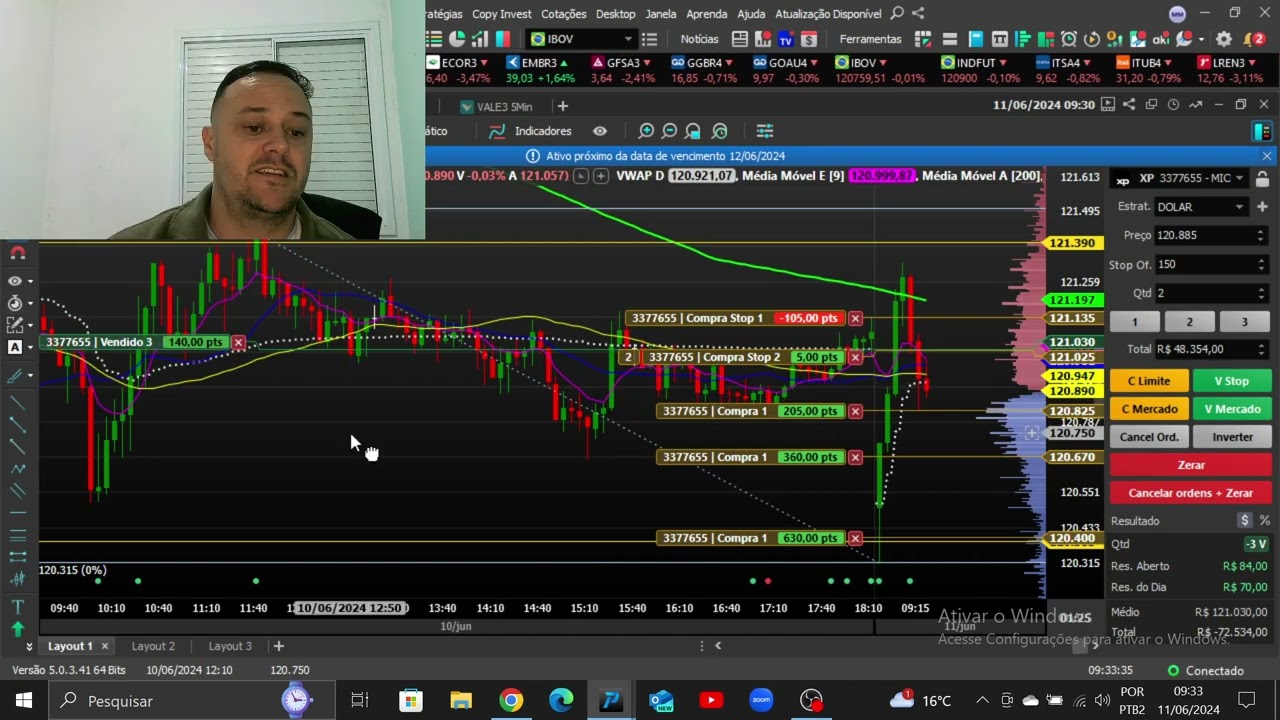1280x720 pixels.
Task: Select the magnet snap tool
Action: point(17,254)
